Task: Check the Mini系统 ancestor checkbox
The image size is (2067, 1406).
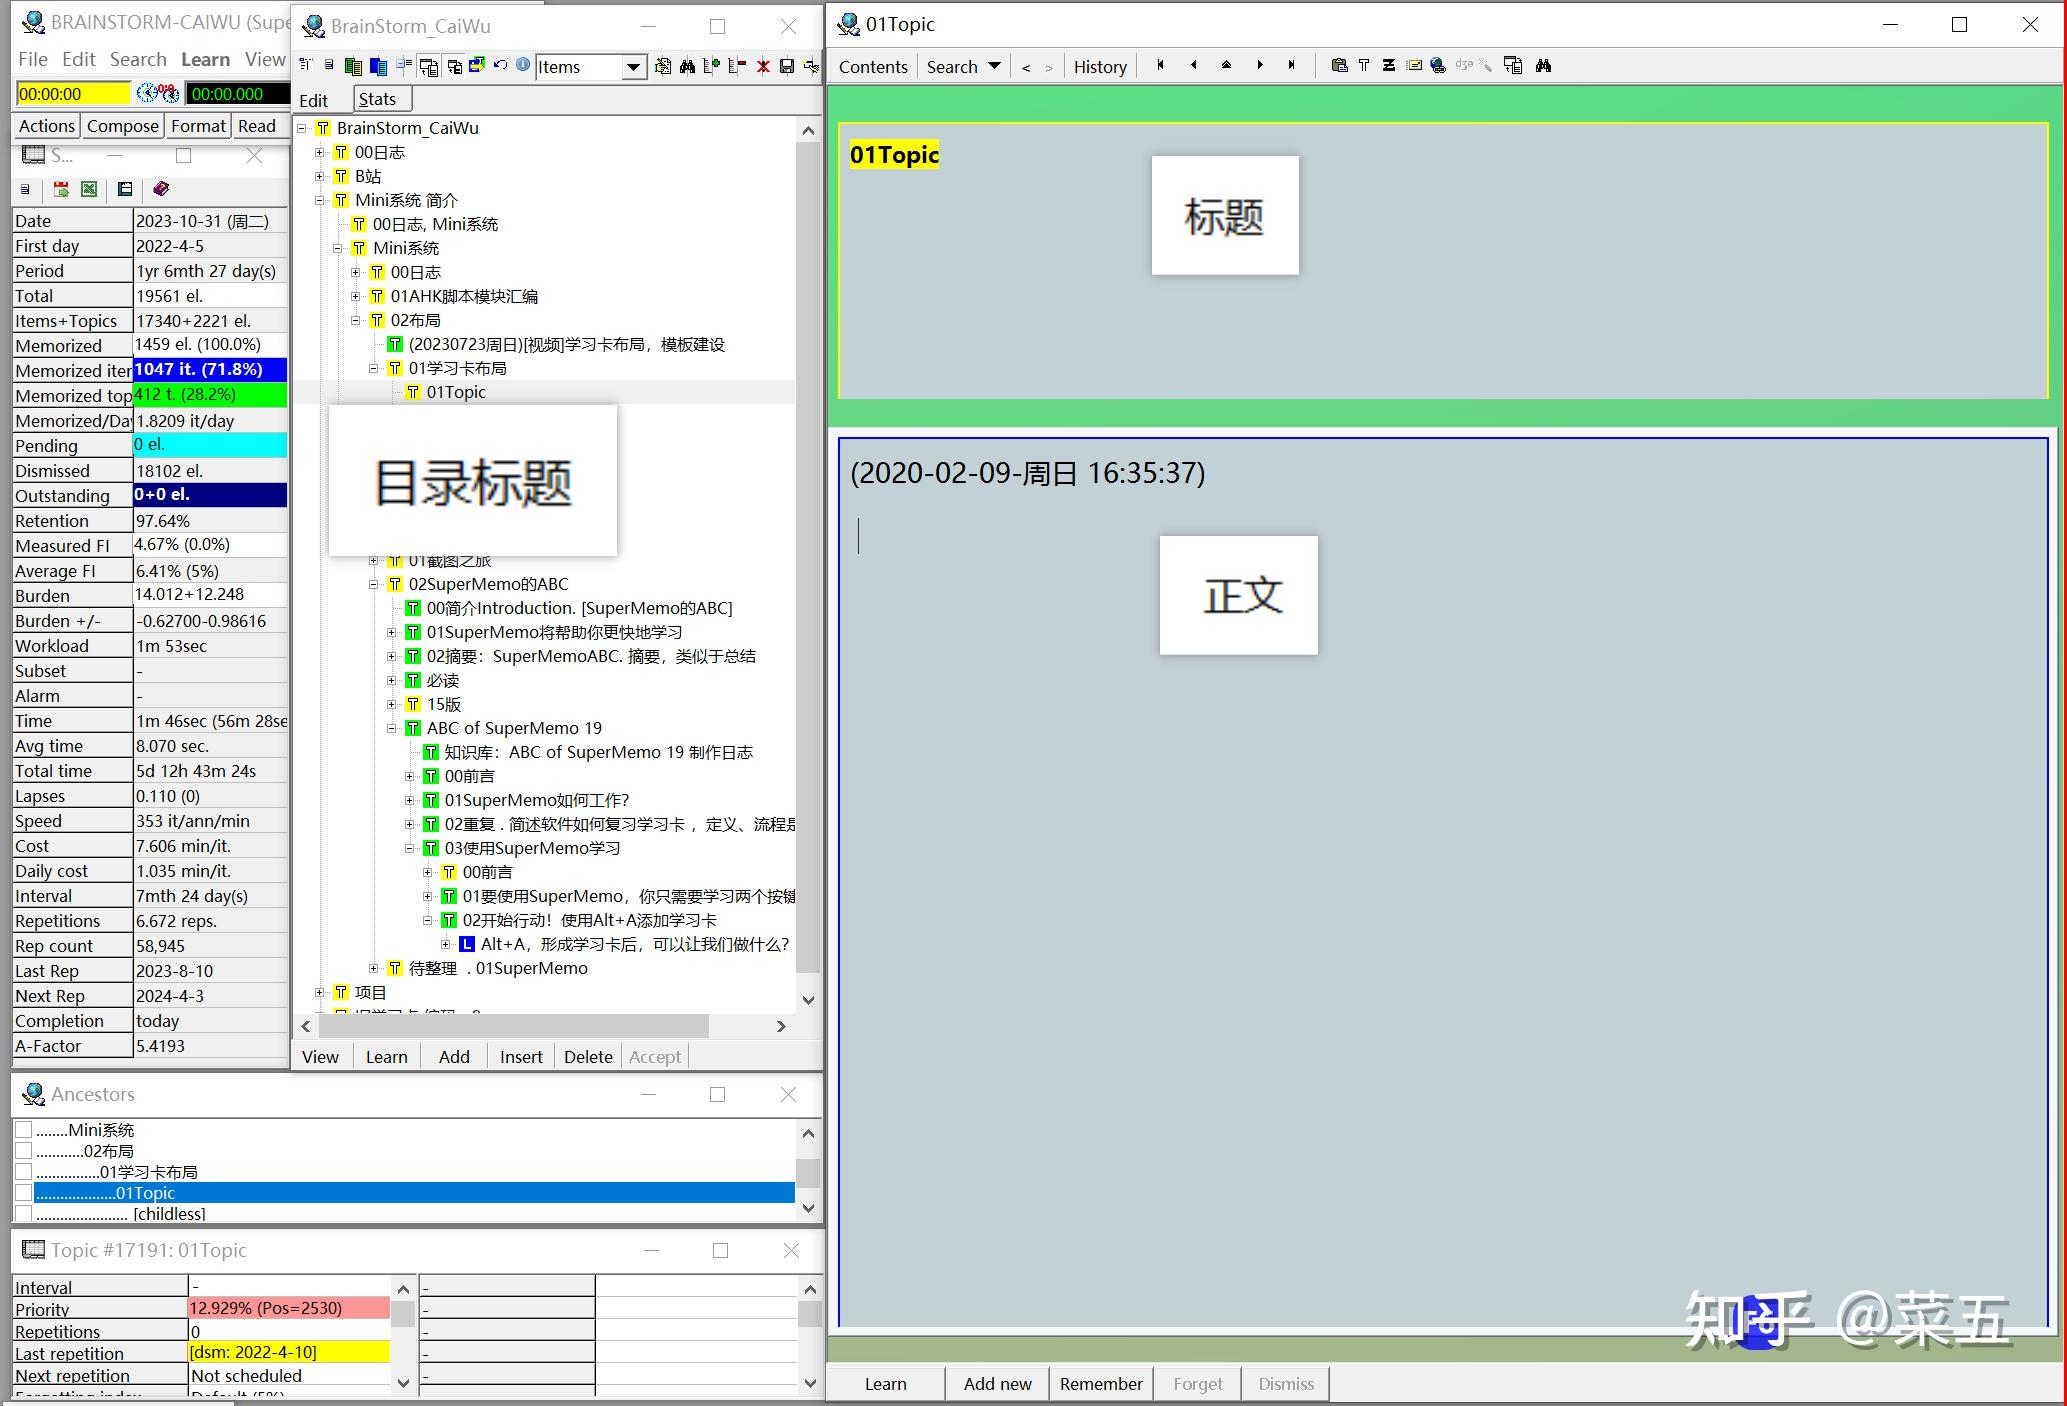Action: pyautogui.click(x=24, y=1130)
